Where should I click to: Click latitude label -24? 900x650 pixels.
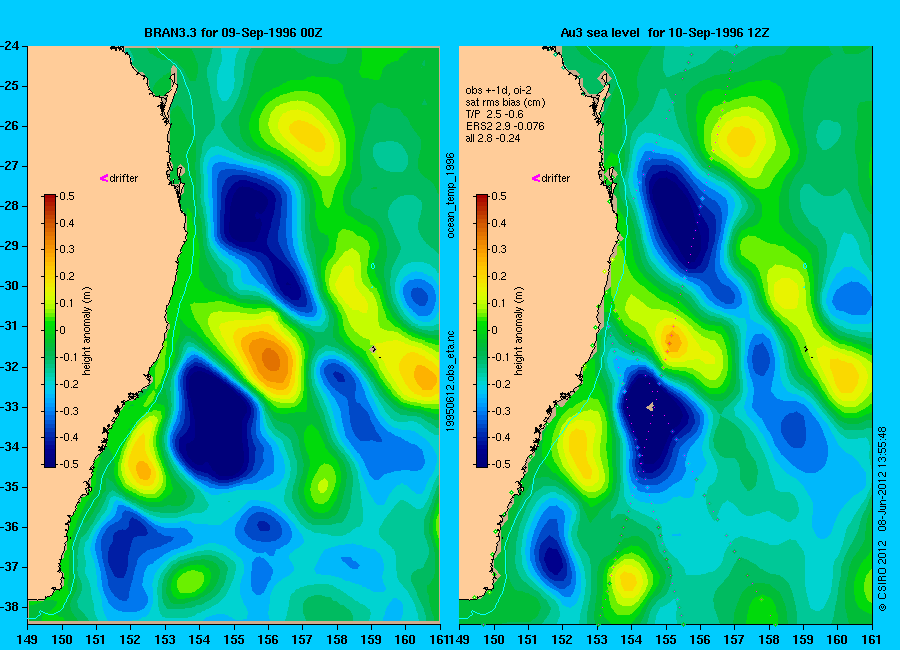pyautogui.click(x=10, y=46)
